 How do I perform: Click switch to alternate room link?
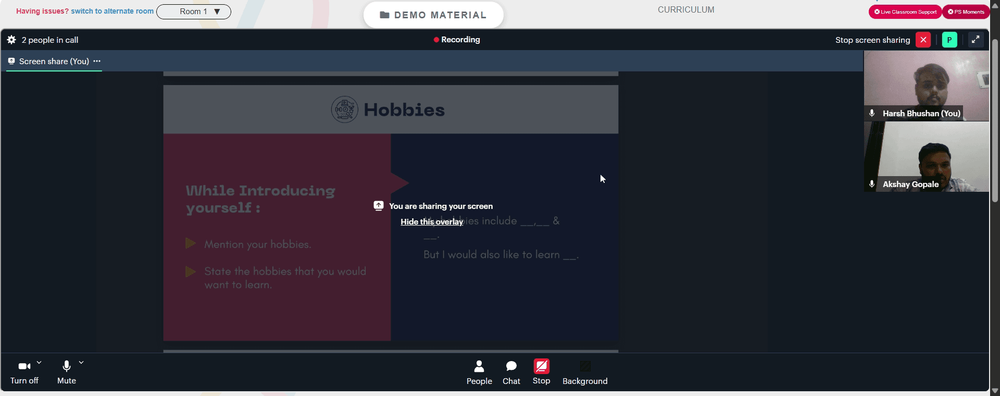point(112,11)
